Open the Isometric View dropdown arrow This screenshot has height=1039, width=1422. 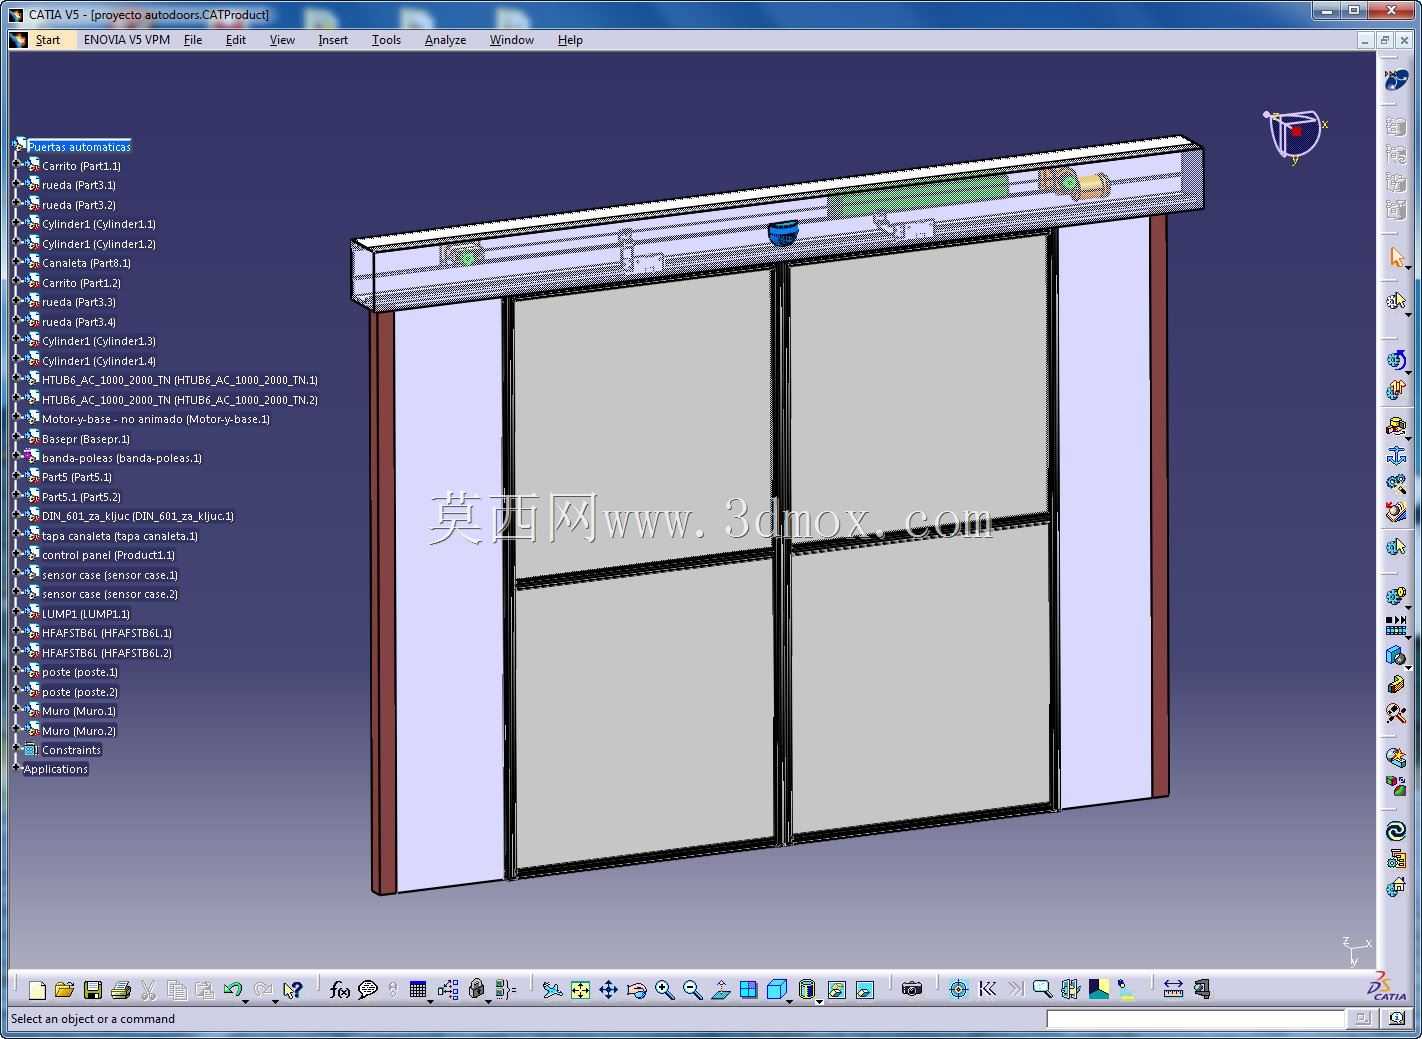790,1000
